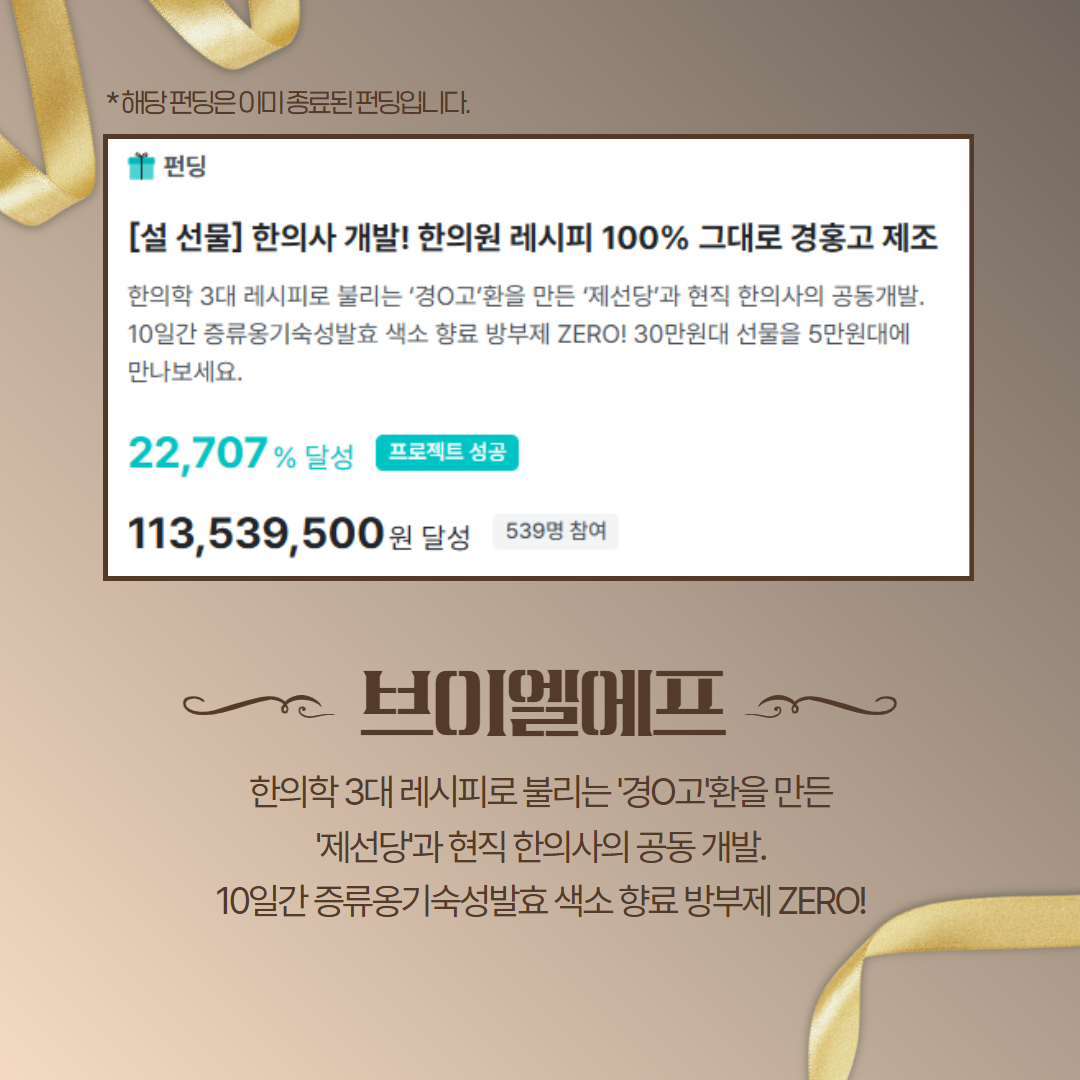Click the gold ribbon curl at top center
Screen dimensions: 1080x1080
pos(227,31)
